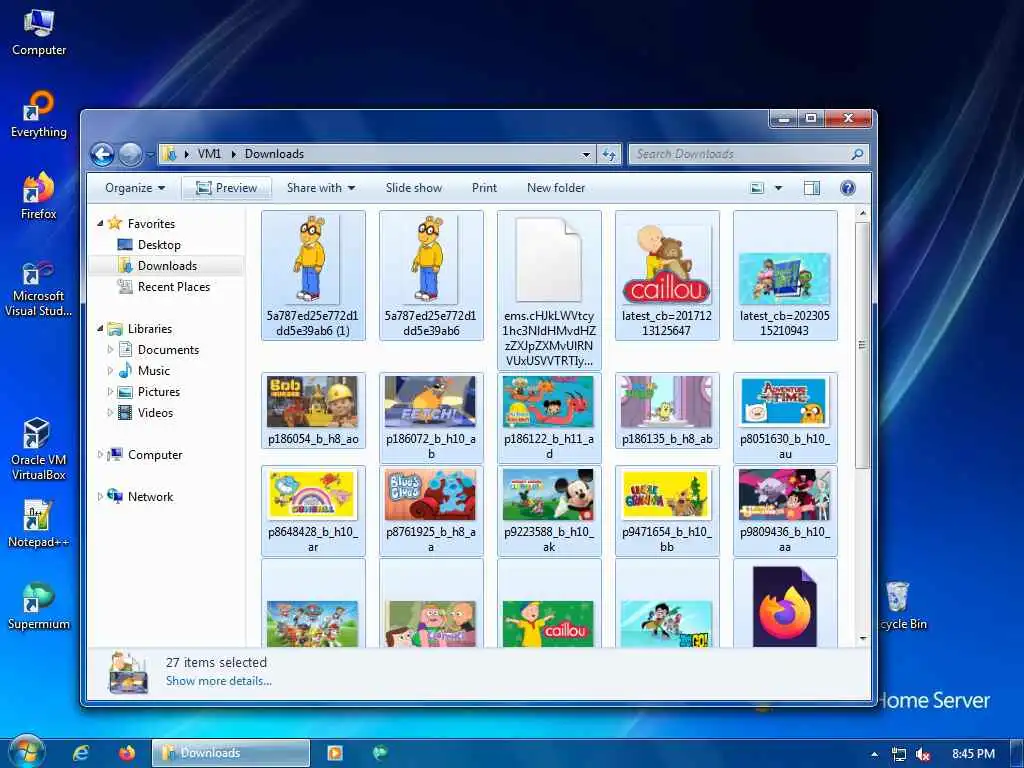
Task: Show hidden tray icons arrow
Action: [x=874, y=754]
